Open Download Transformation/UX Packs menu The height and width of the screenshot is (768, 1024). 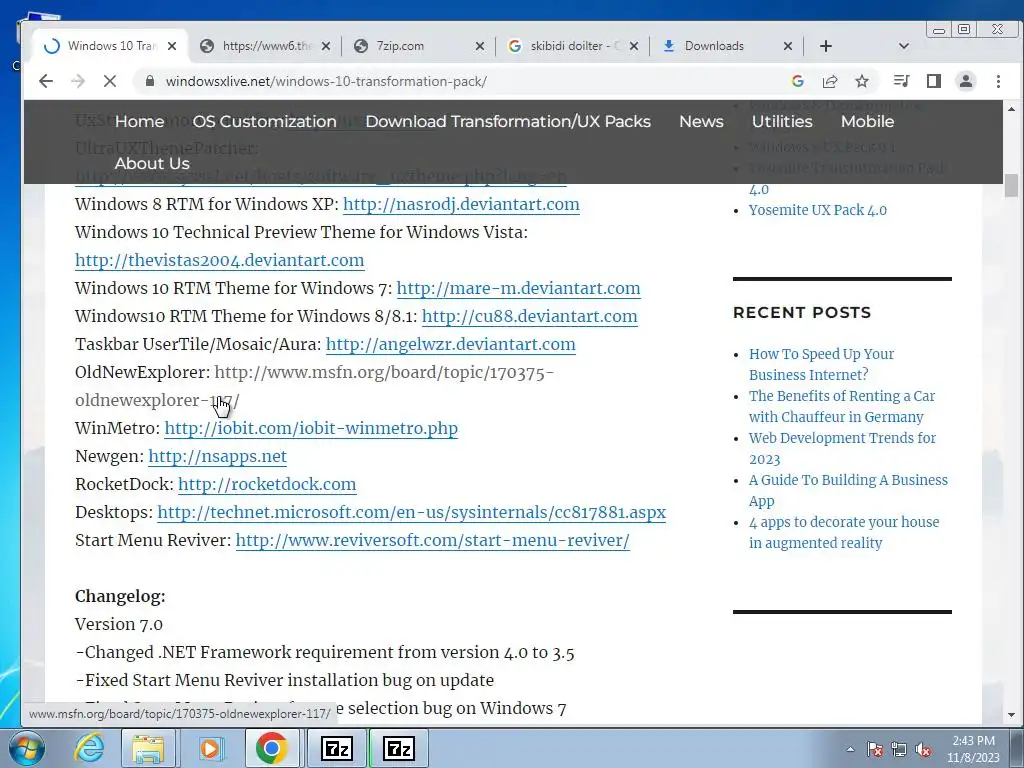coord(508,121)
